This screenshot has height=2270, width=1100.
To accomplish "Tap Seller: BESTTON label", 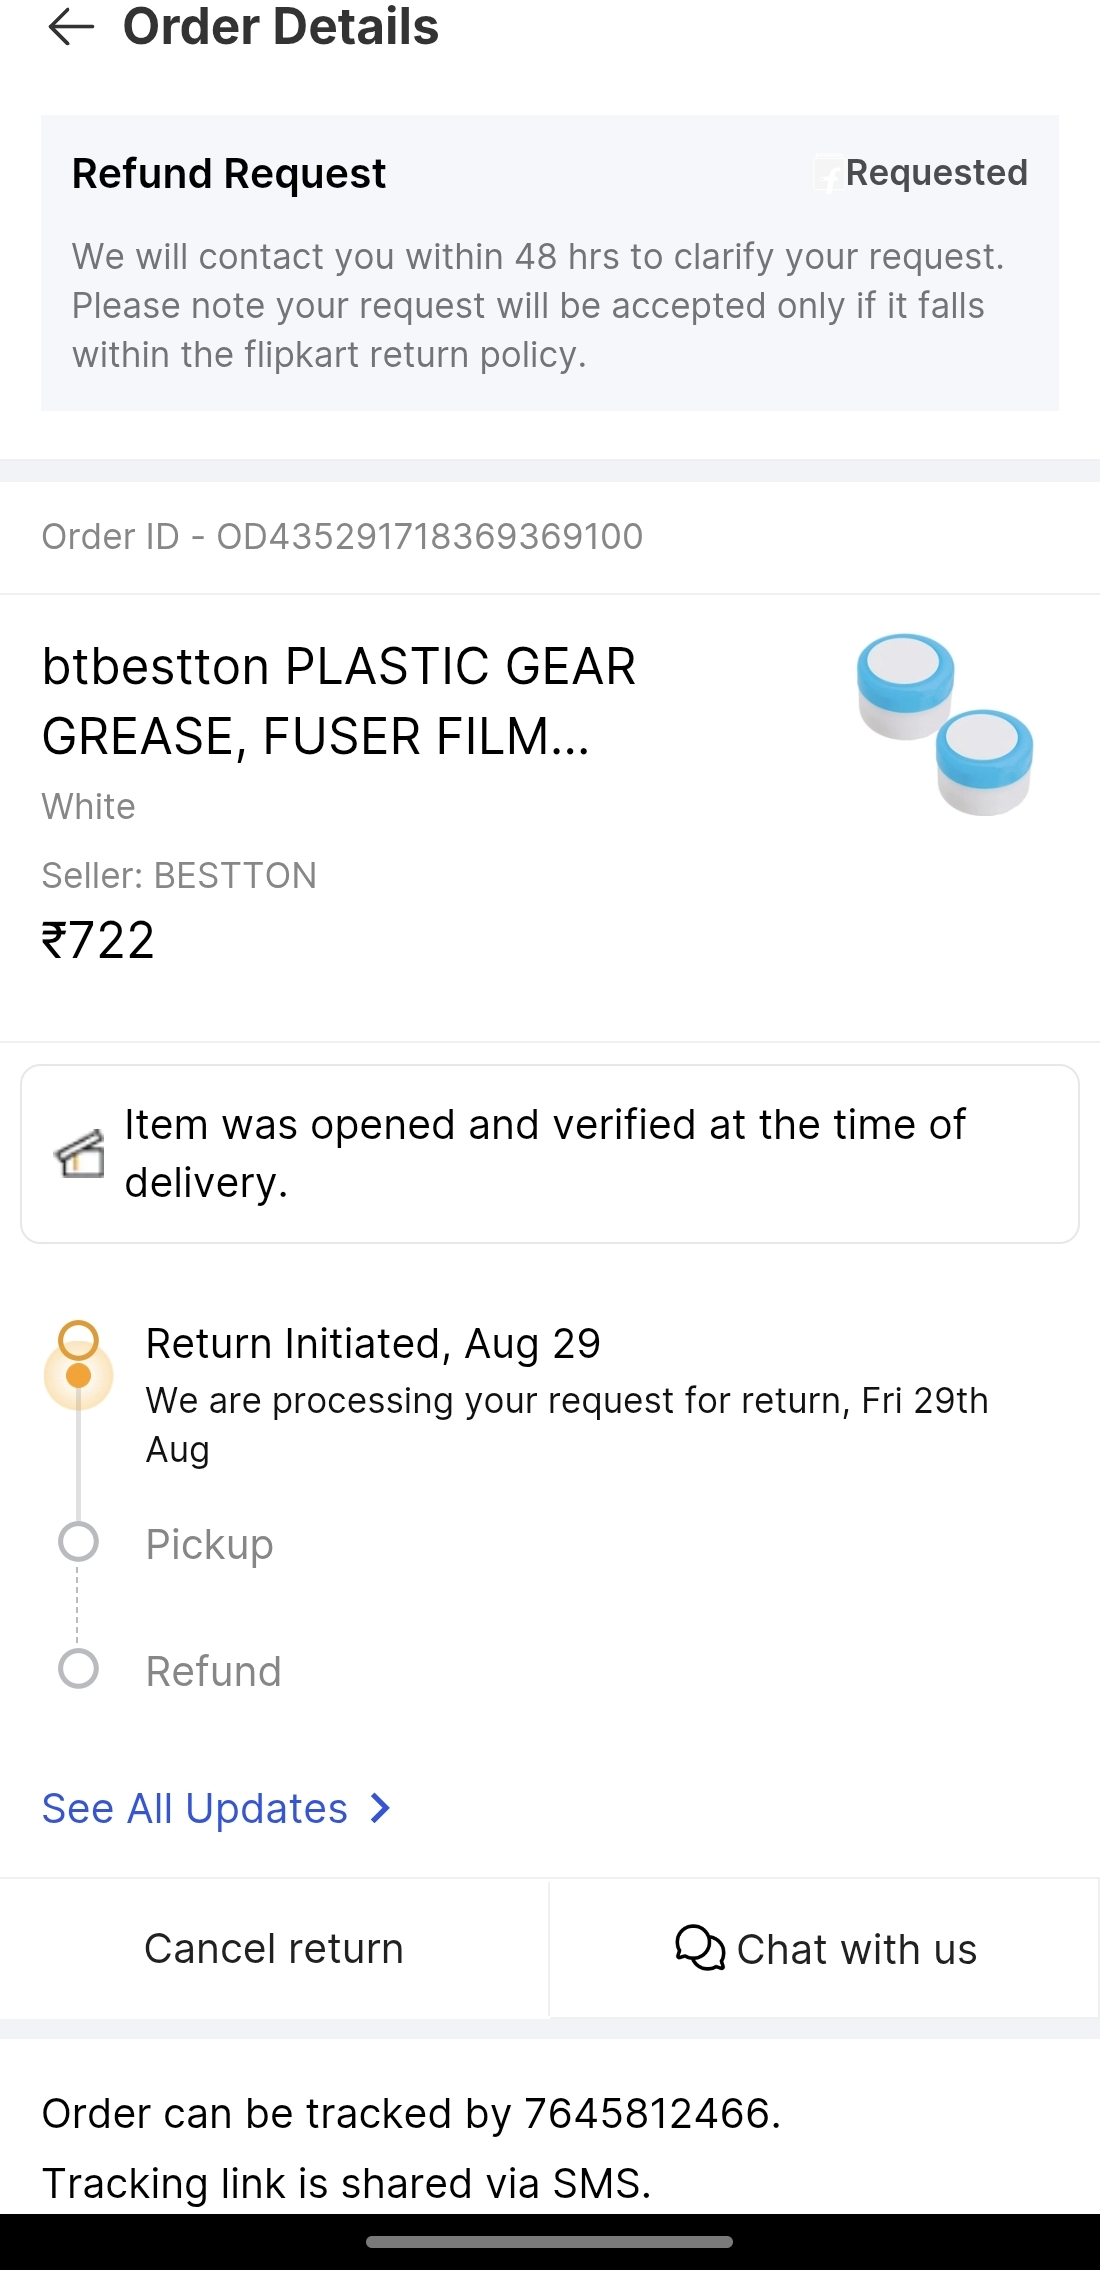I will pyautogui.click(x=179, y=875).
